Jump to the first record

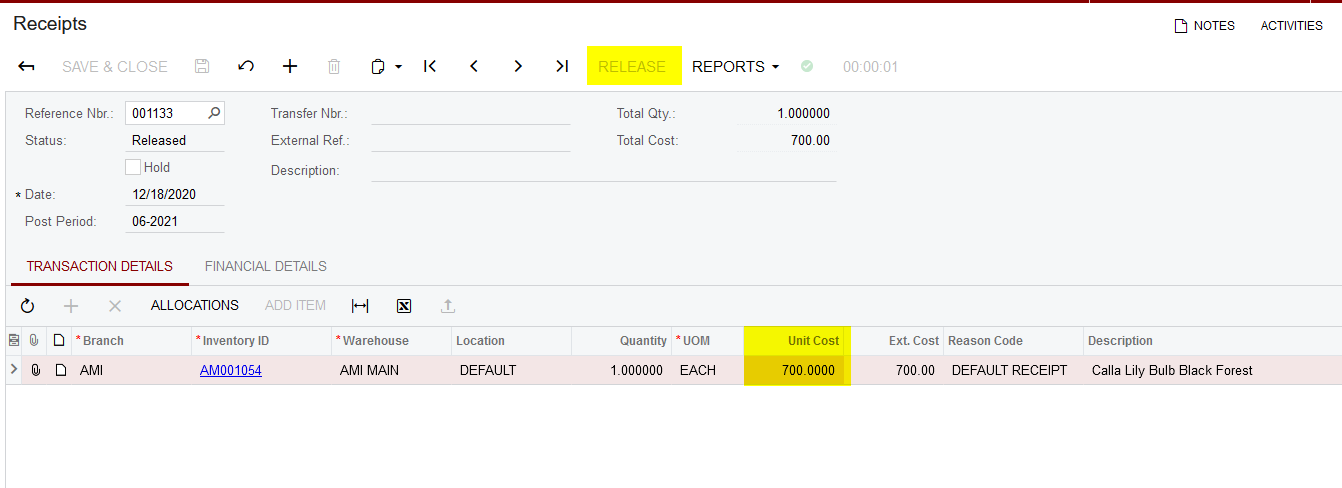tap(430, 67)
